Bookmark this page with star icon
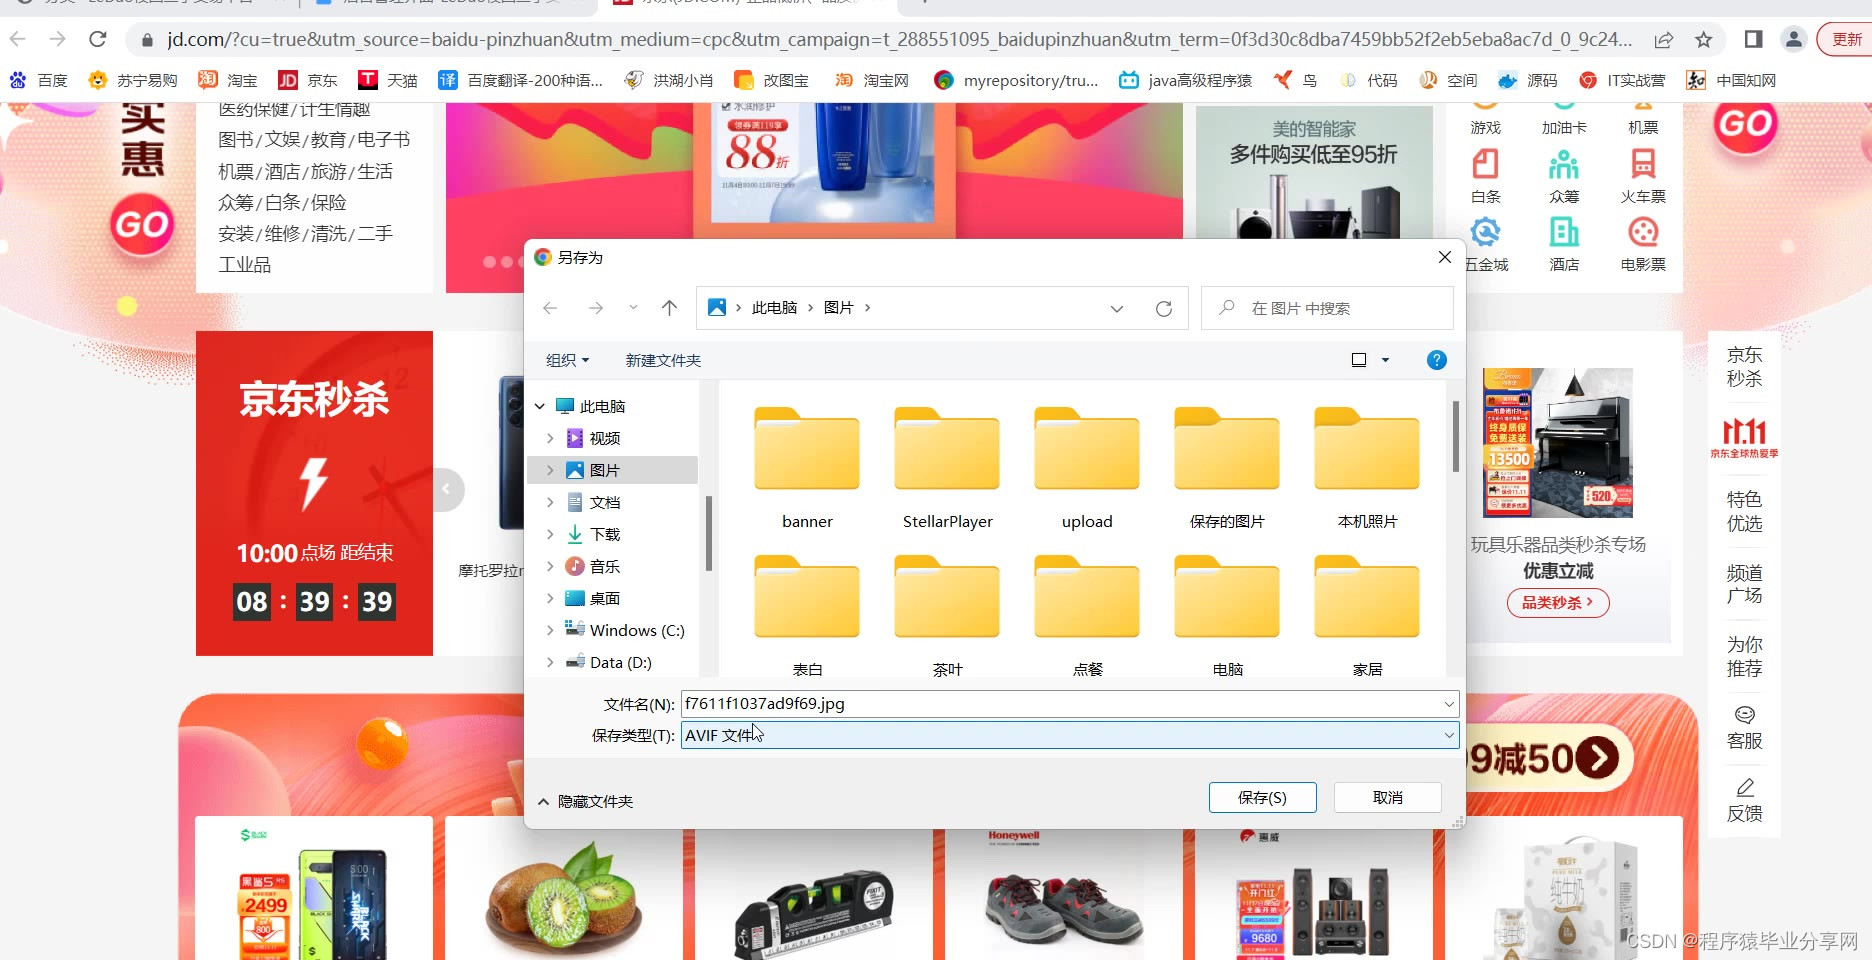Screen dimensions: 1872x960 click(x=1704, y=40)
